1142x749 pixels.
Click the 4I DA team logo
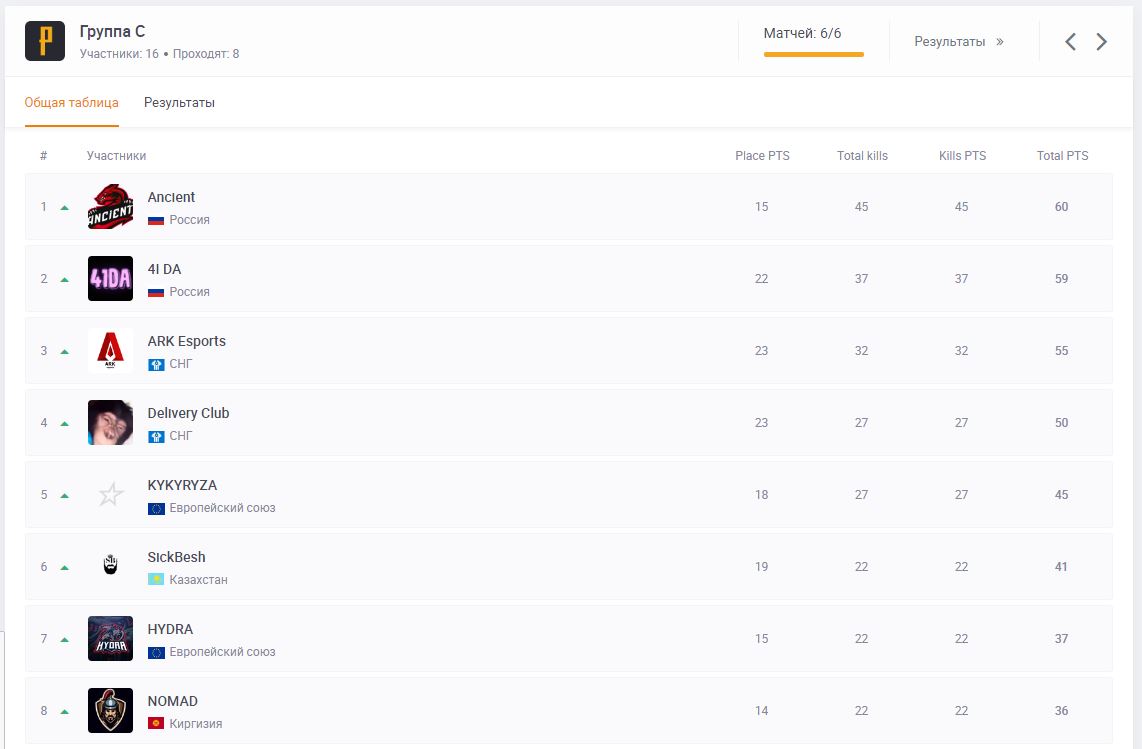110,279
